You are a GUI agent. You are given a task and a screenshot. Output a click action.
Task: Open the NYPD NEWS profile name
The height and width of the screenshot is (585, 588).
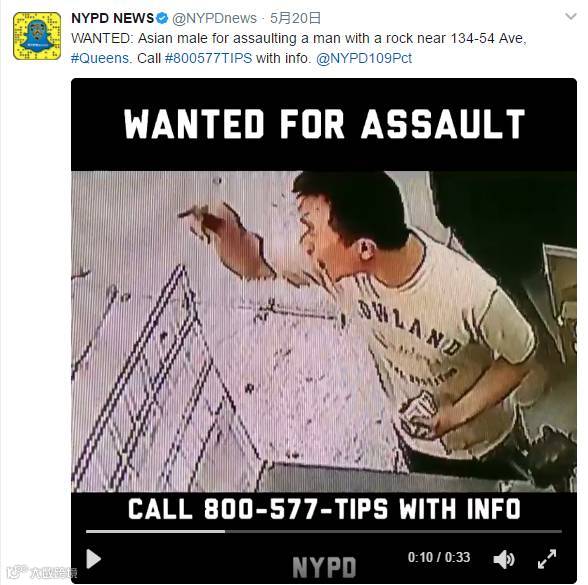[112, 18]
